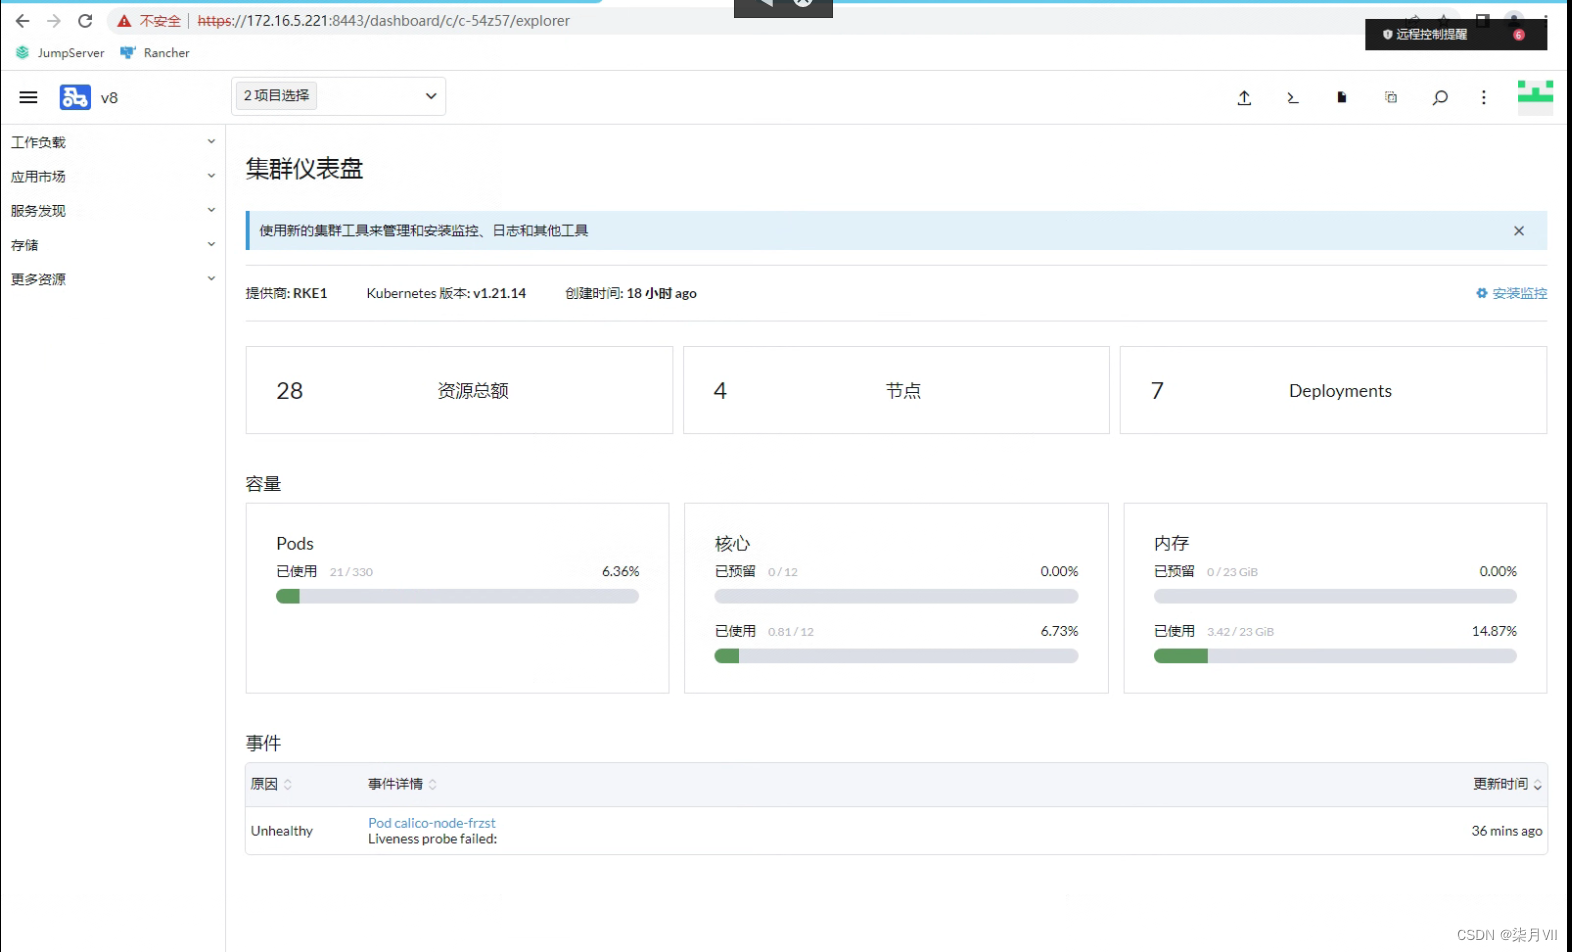Open Pod calico-node-frzst link

pos(431,823)
